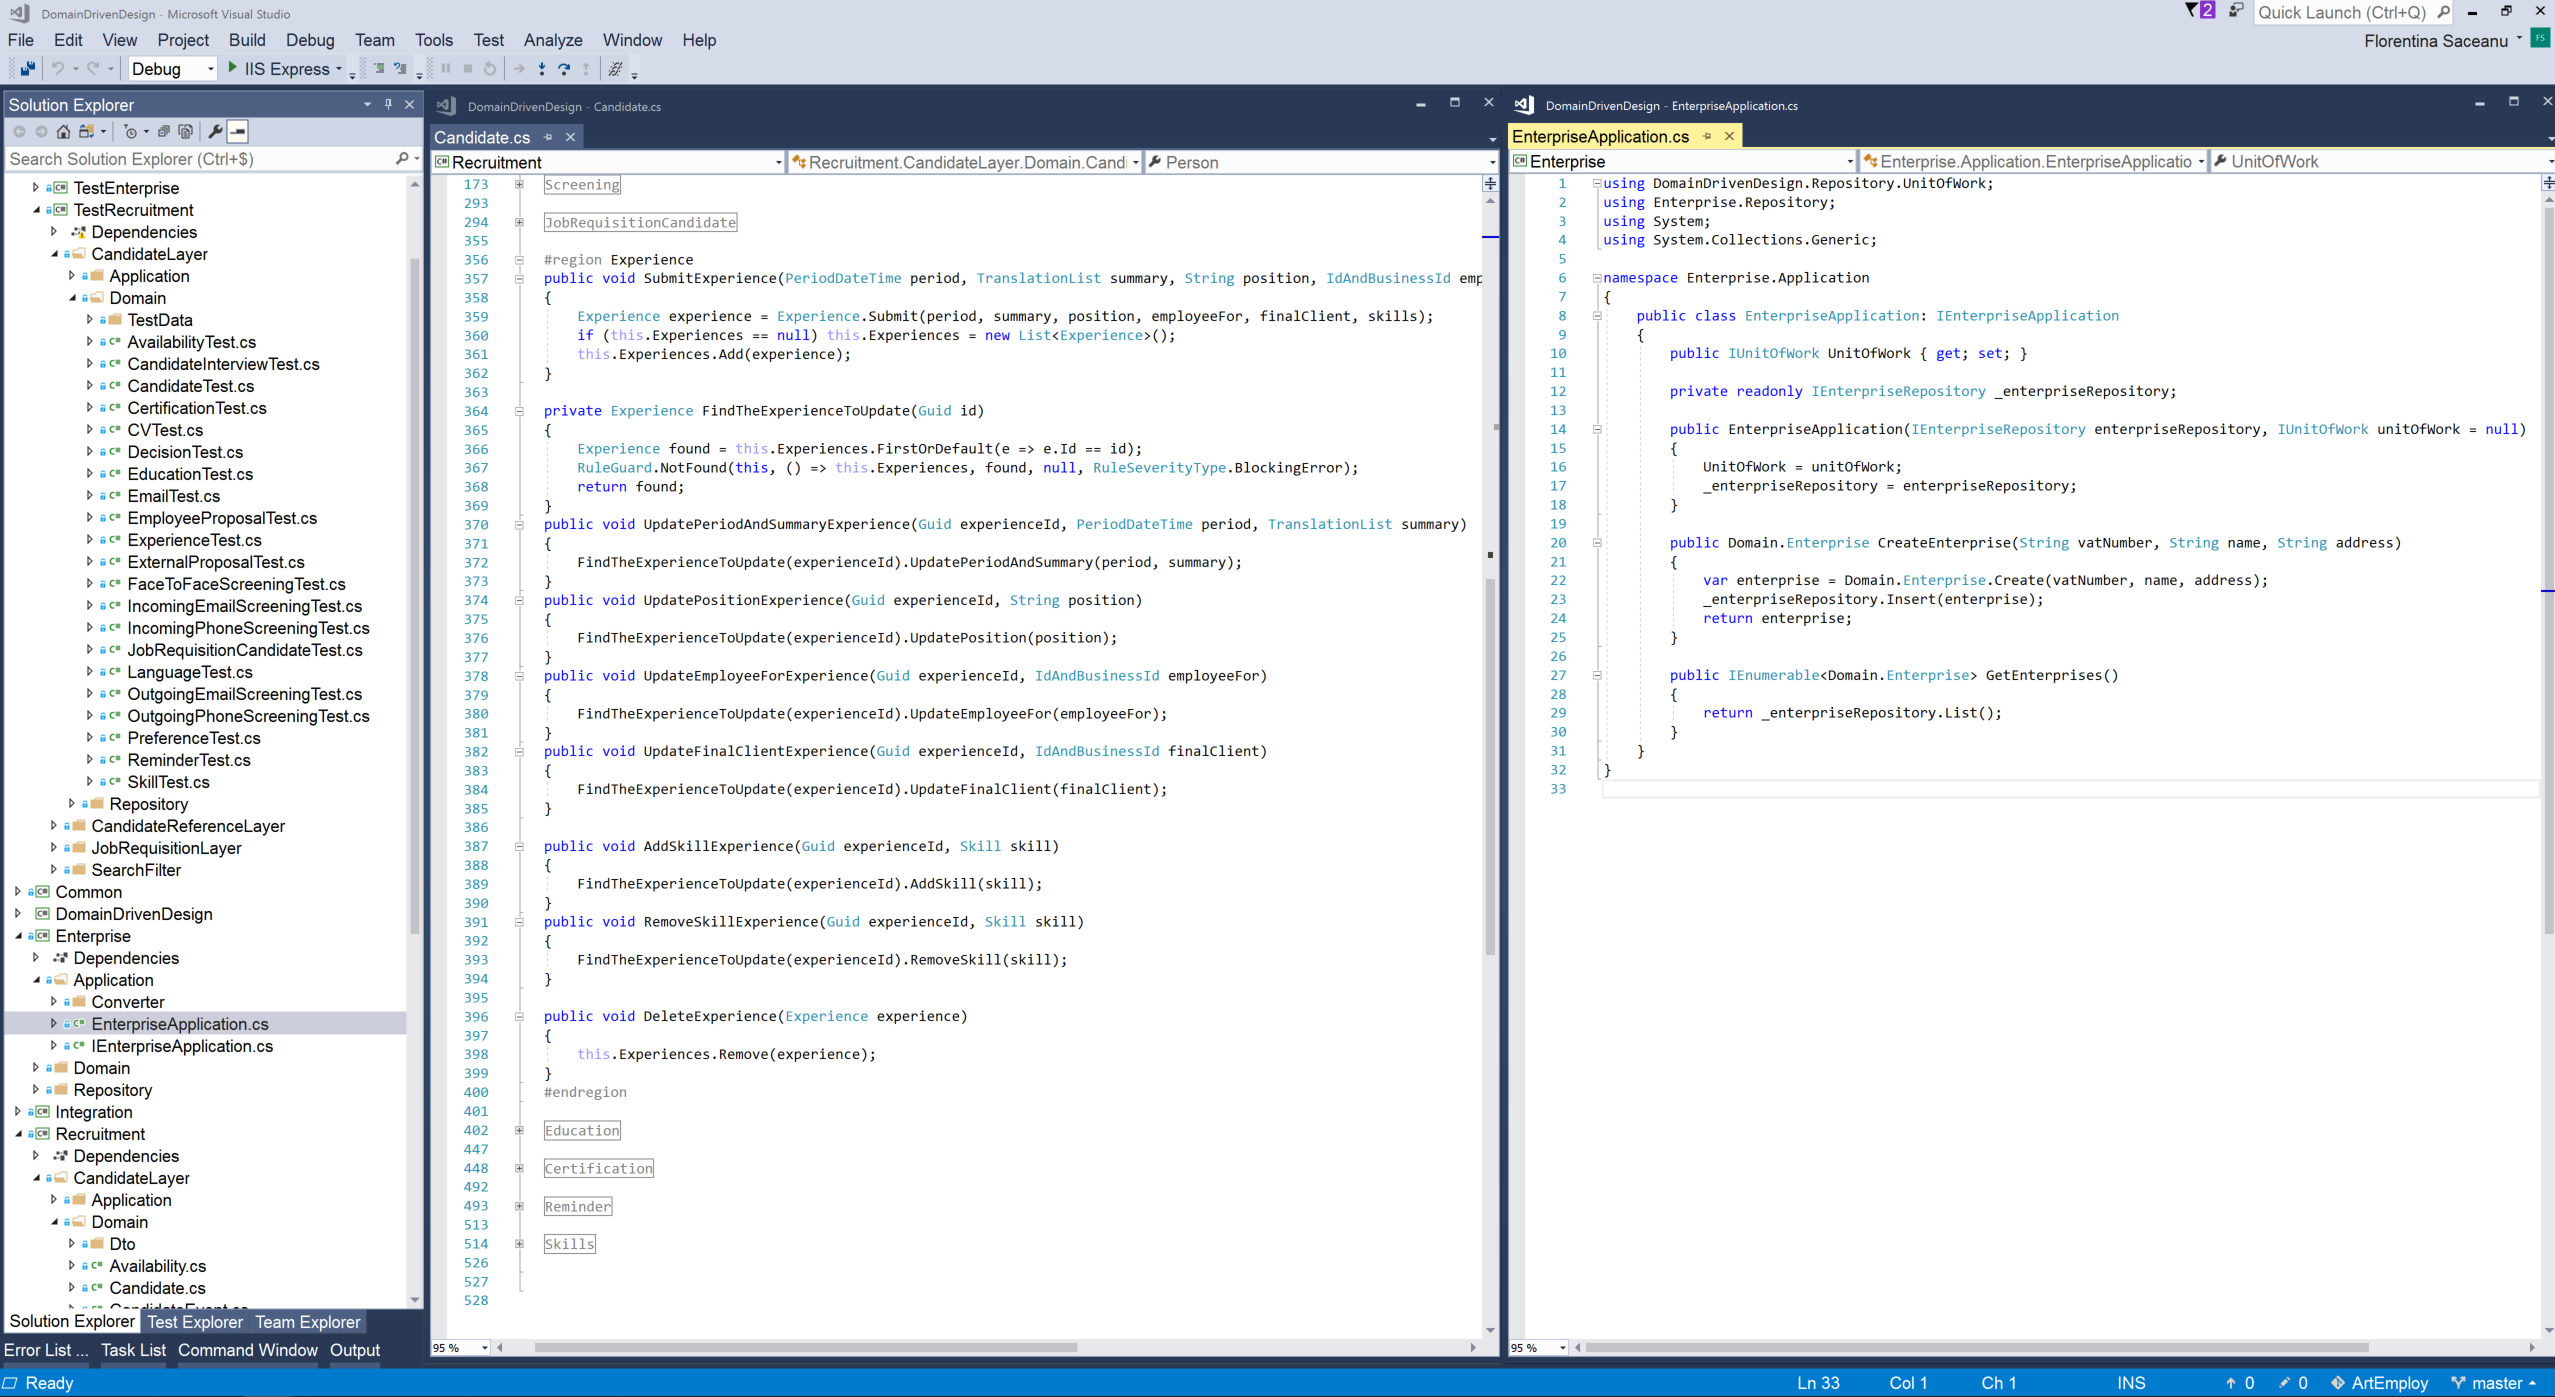This screenshot has width=2555, height=1397.
Task: Open Properties wrench icon in Solution Explorer
Action: pyautogui.click(x=215, y=131)
